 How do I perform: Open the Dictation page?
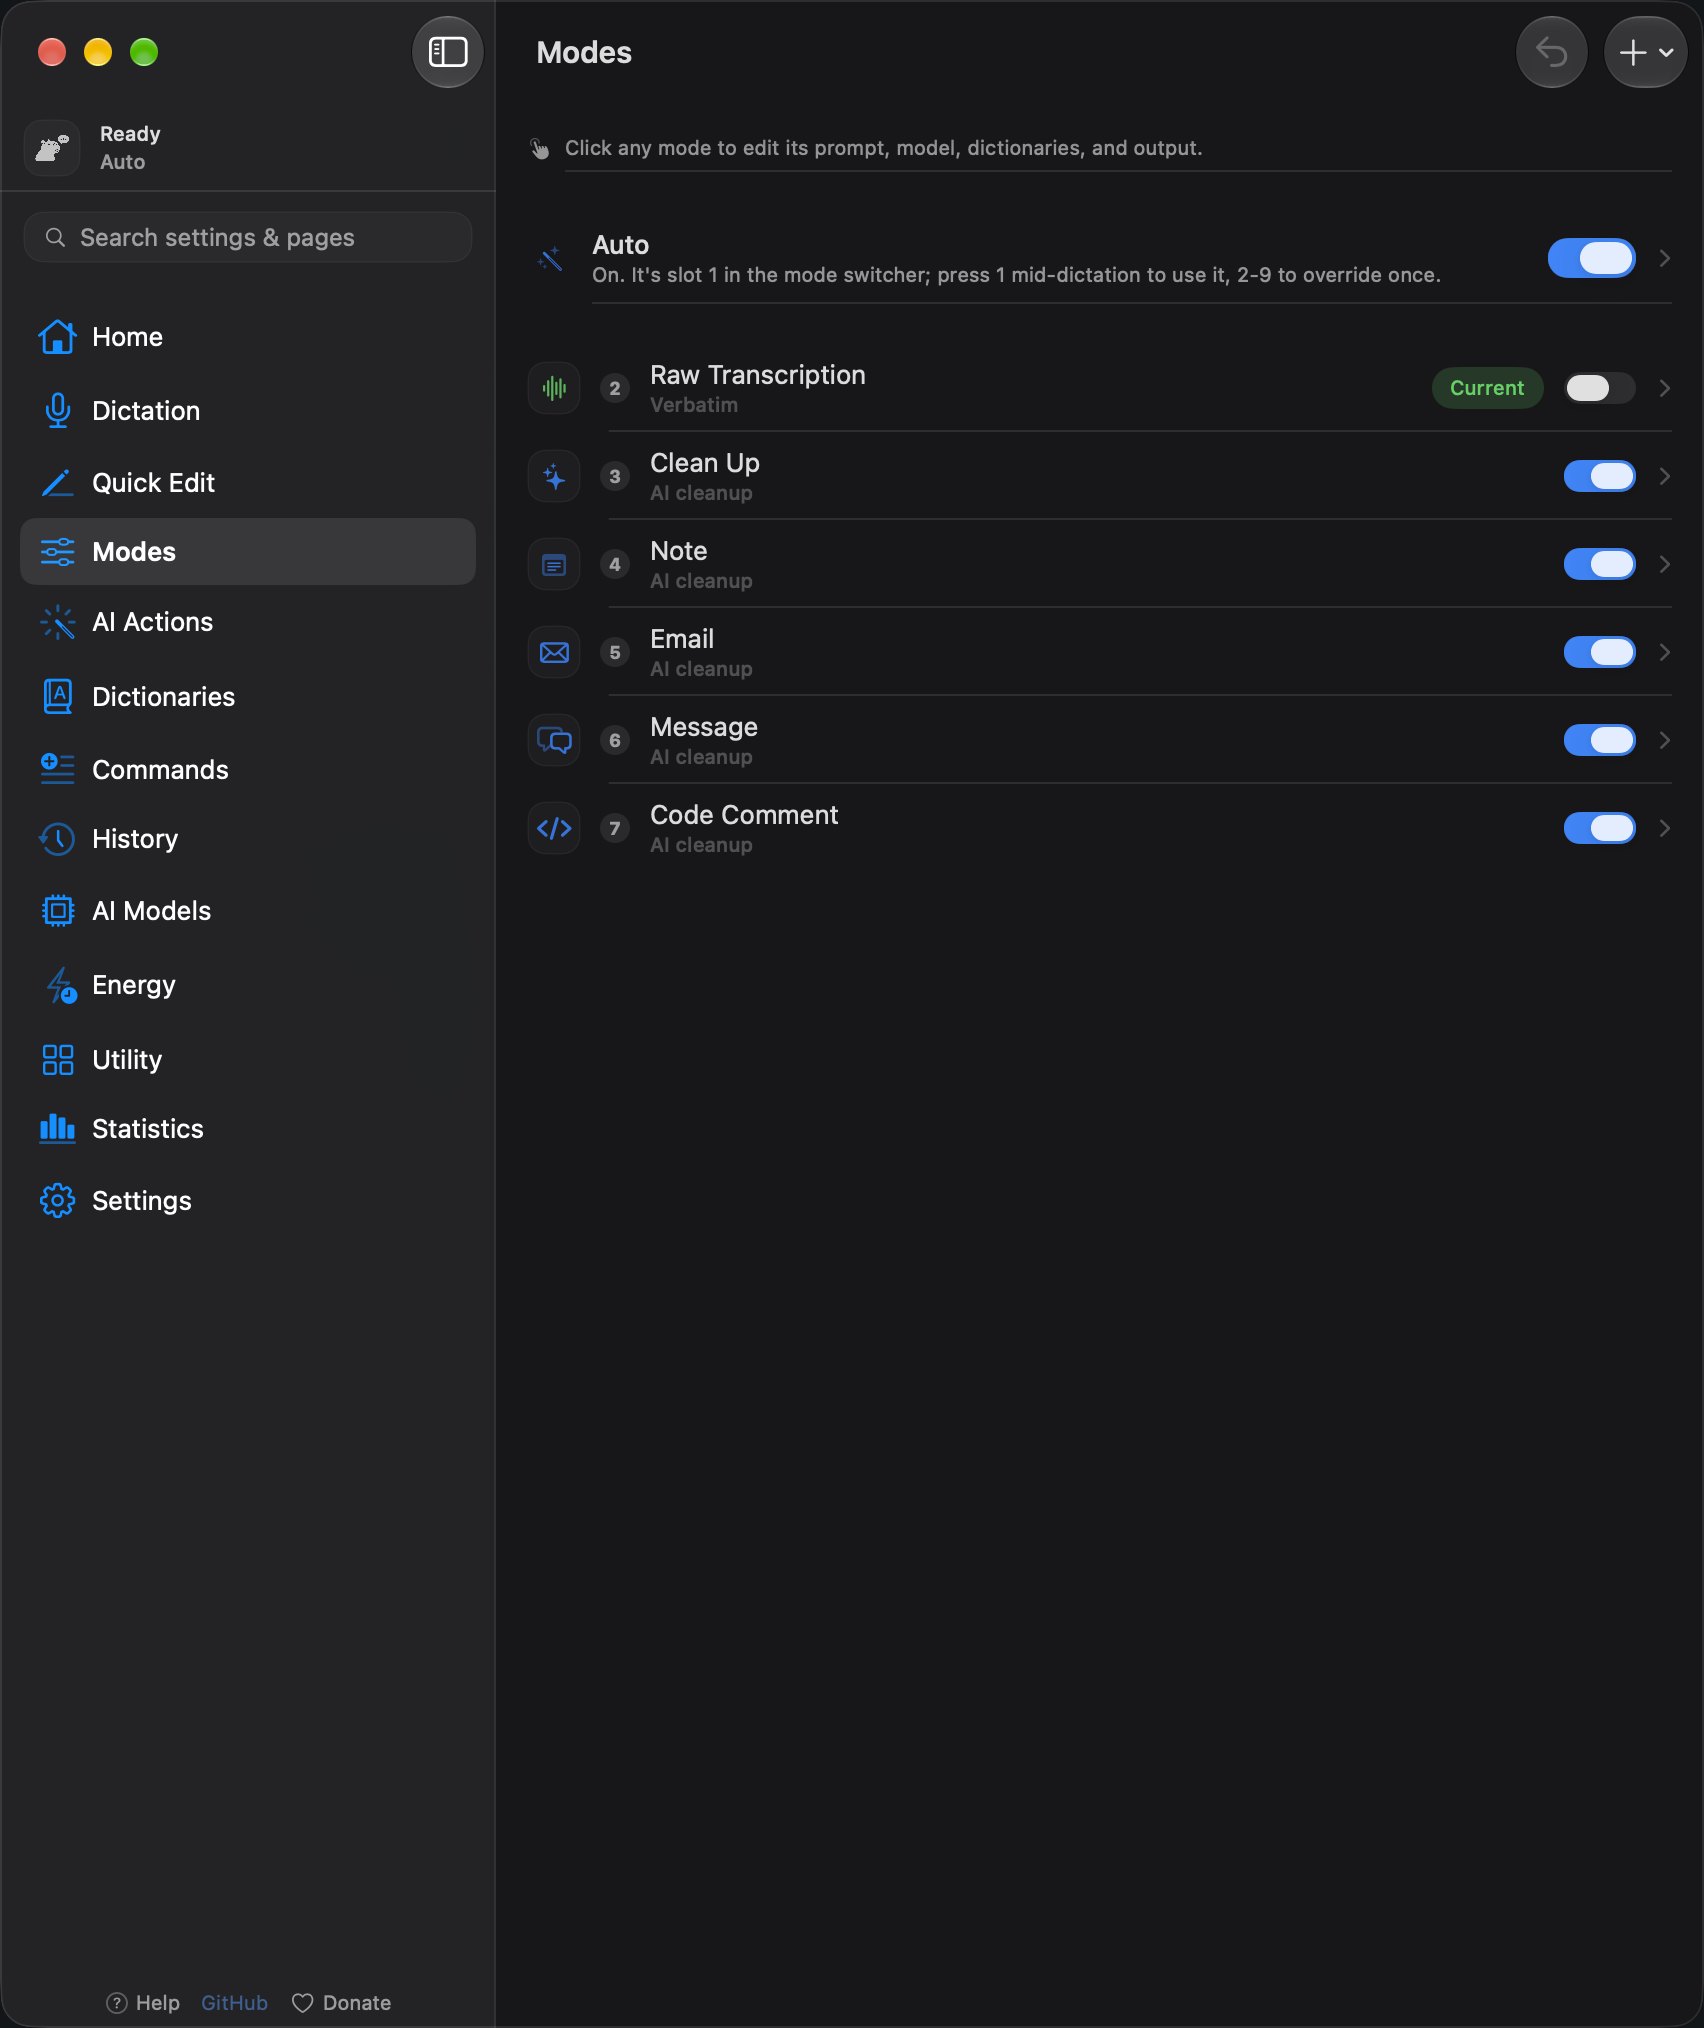click(x=248, y=410)
